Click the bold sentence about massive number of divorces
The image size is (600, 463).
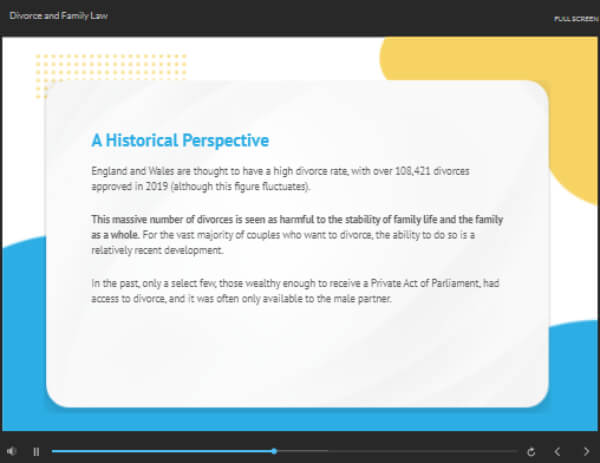point(290,218)
